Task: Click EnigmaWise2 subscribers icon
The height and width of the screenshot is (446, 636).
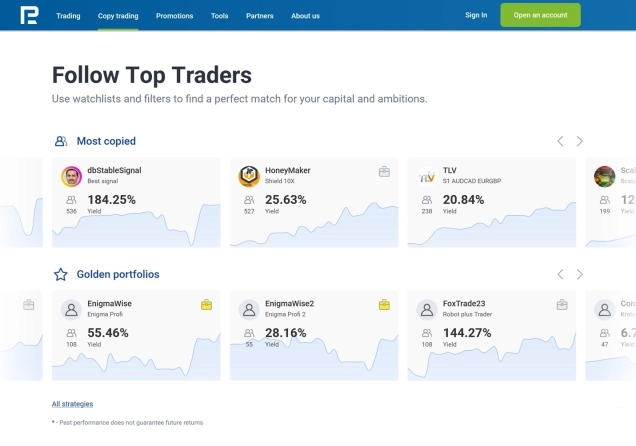Action: 249,333
